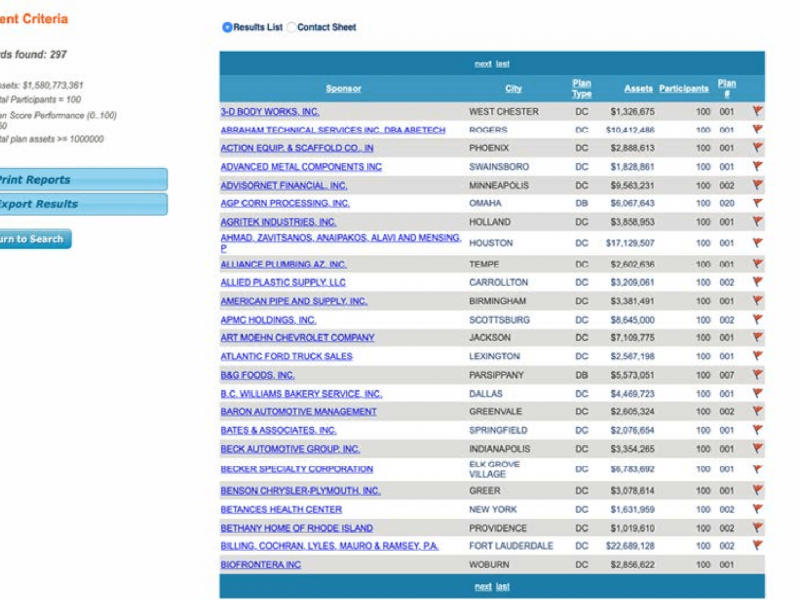Sort the table by Sponsor column
800x600 pixels.
tap(343, 89)
